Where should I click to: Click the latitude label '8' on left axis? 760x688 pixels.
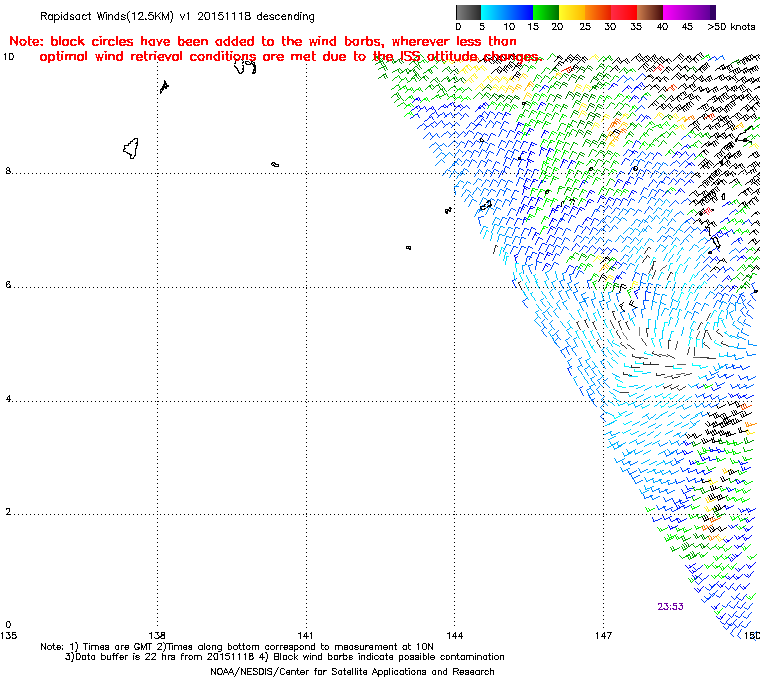point(8,171)
